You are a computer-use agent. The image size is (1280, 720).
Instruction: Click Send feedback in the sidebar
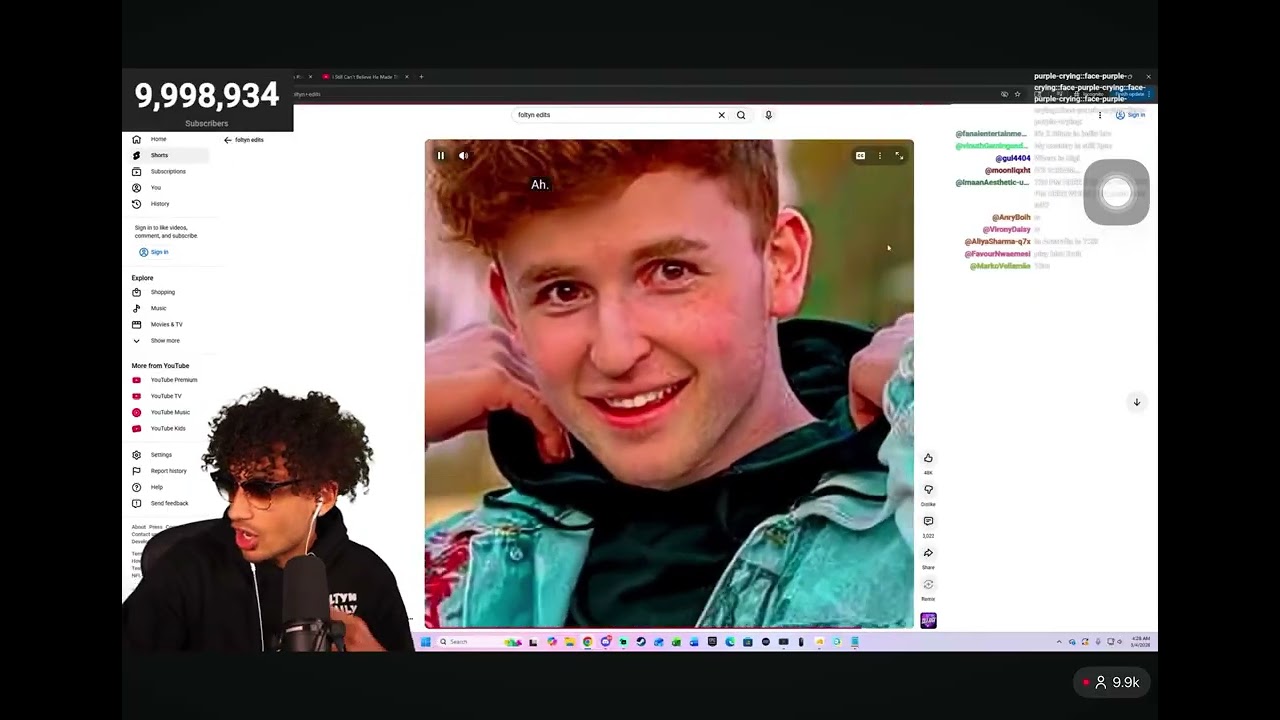pos(170,503)
